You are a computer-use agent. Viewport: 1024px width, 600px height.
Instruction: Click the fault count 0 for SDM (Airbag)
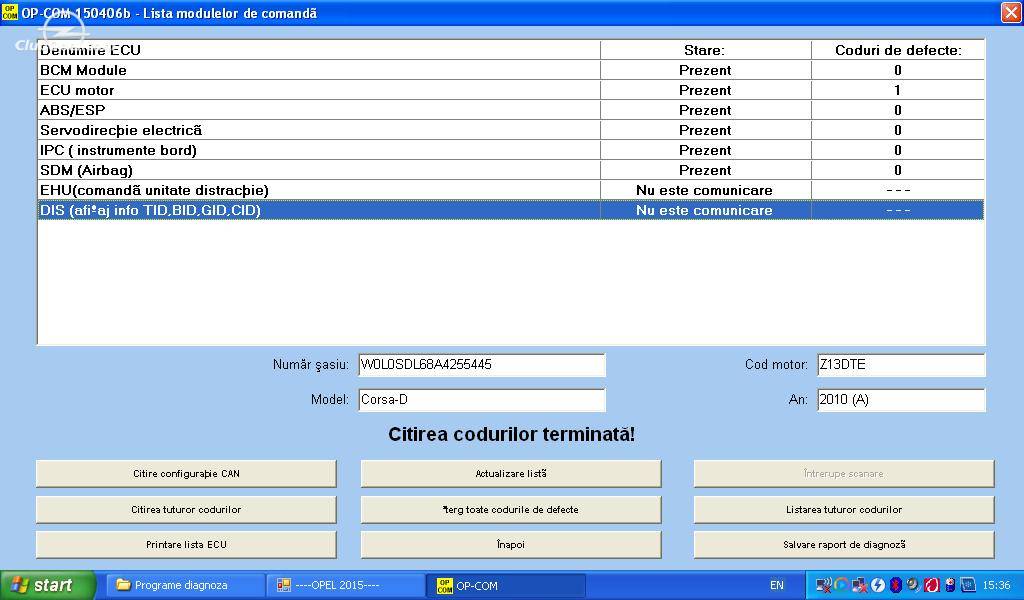898,170
